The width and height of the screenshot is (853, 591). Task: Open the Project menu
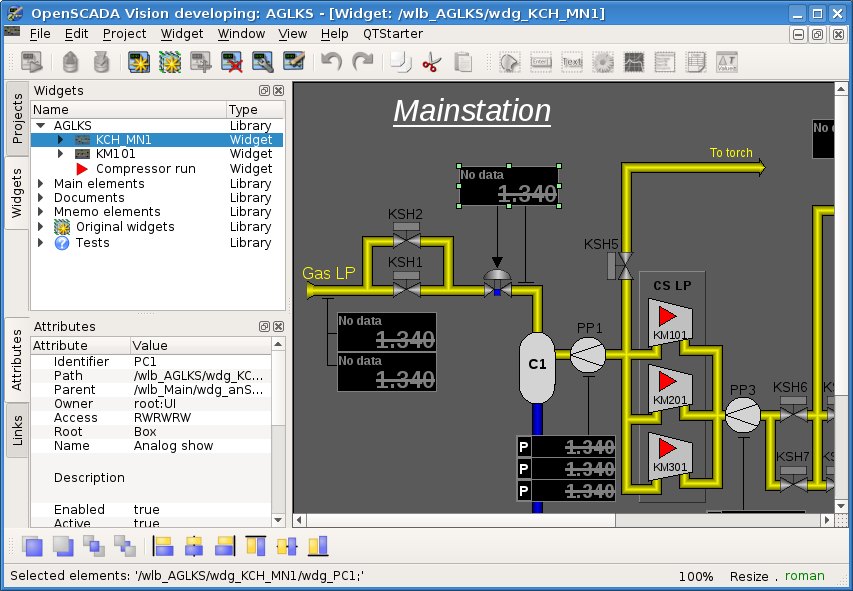125,34
